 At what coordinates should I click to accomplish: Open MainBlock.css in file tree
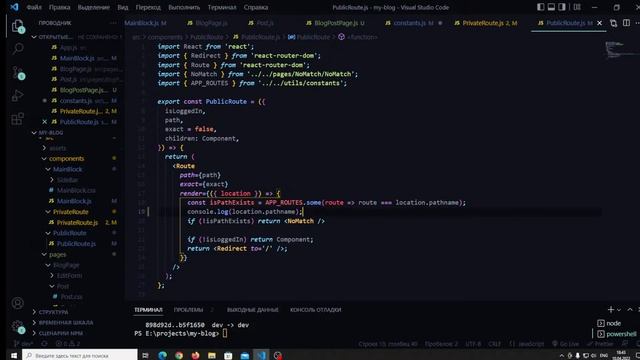coord(76,190)
